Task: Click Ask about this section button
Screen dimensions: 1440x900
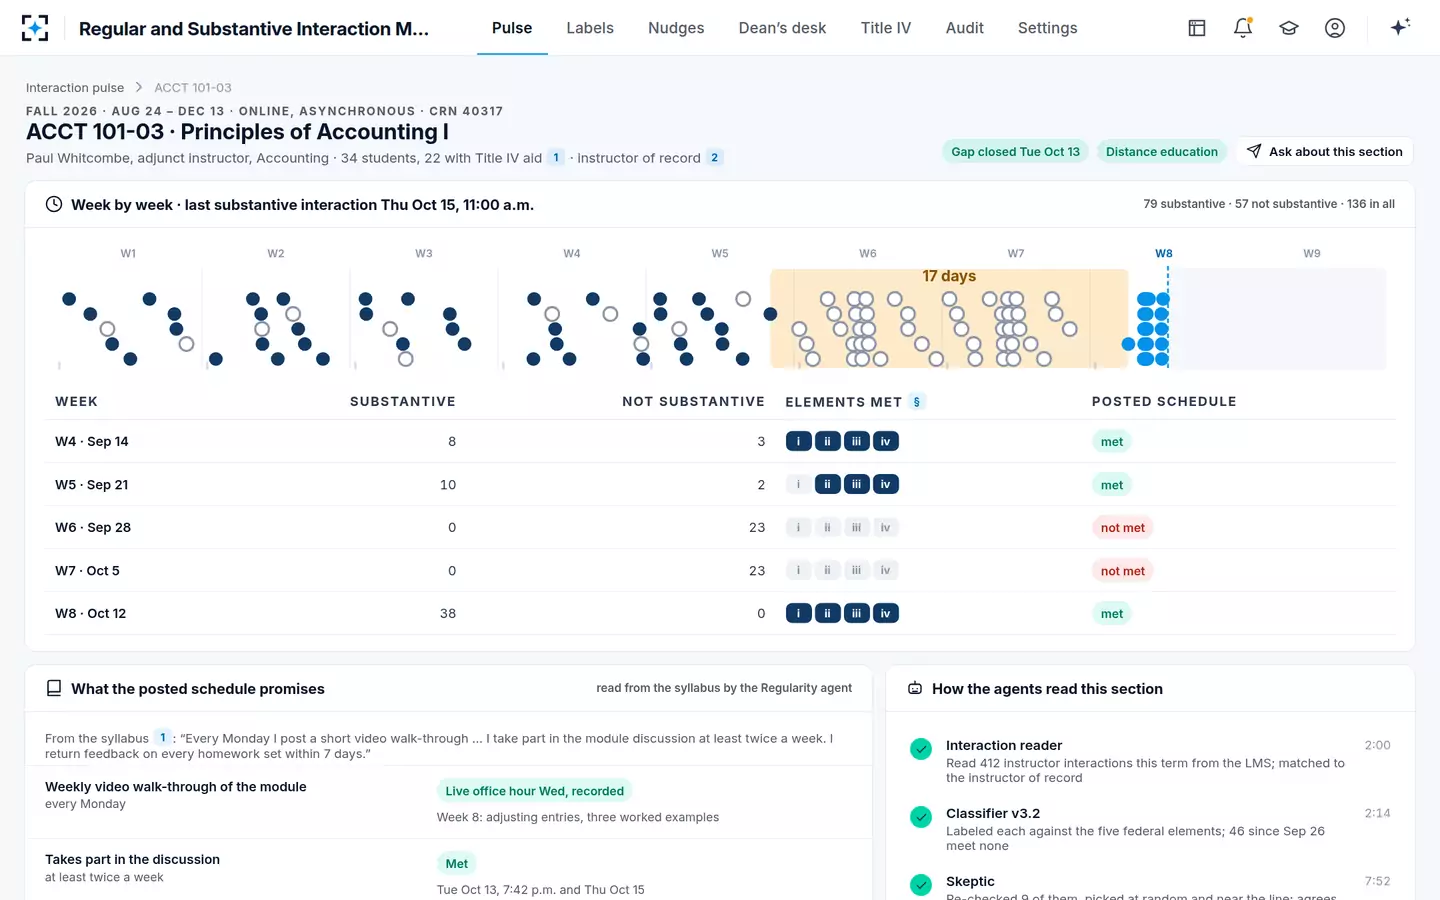Action: tap(1325, 152)
